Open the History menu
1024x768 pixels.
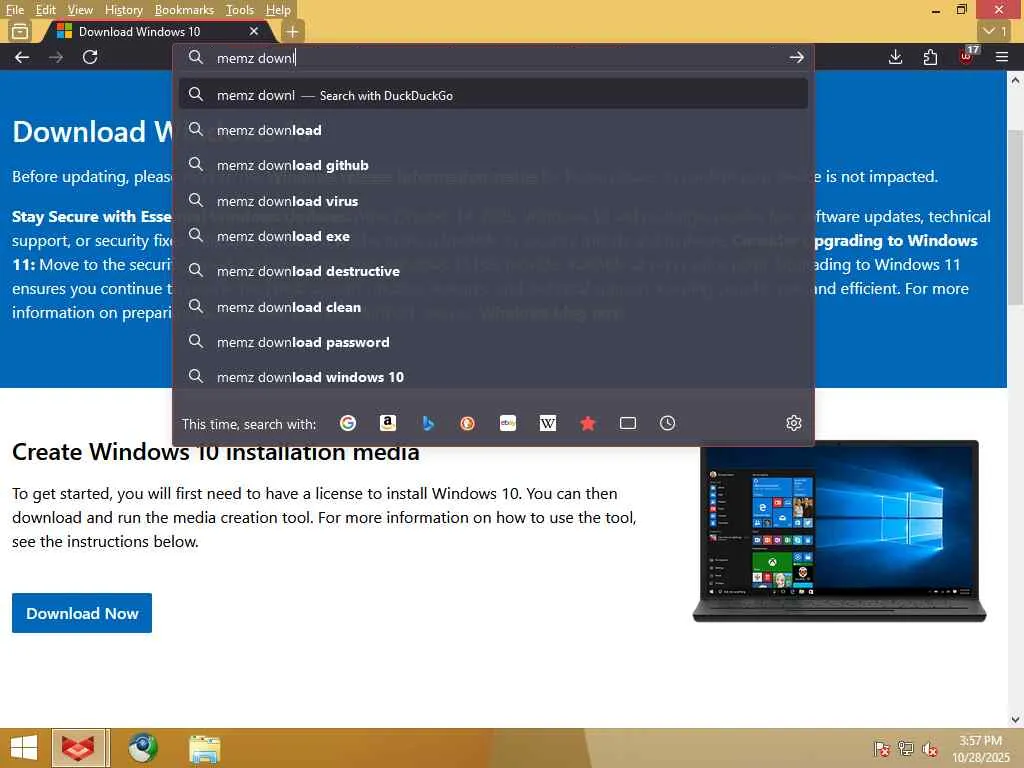pos(123,10)
